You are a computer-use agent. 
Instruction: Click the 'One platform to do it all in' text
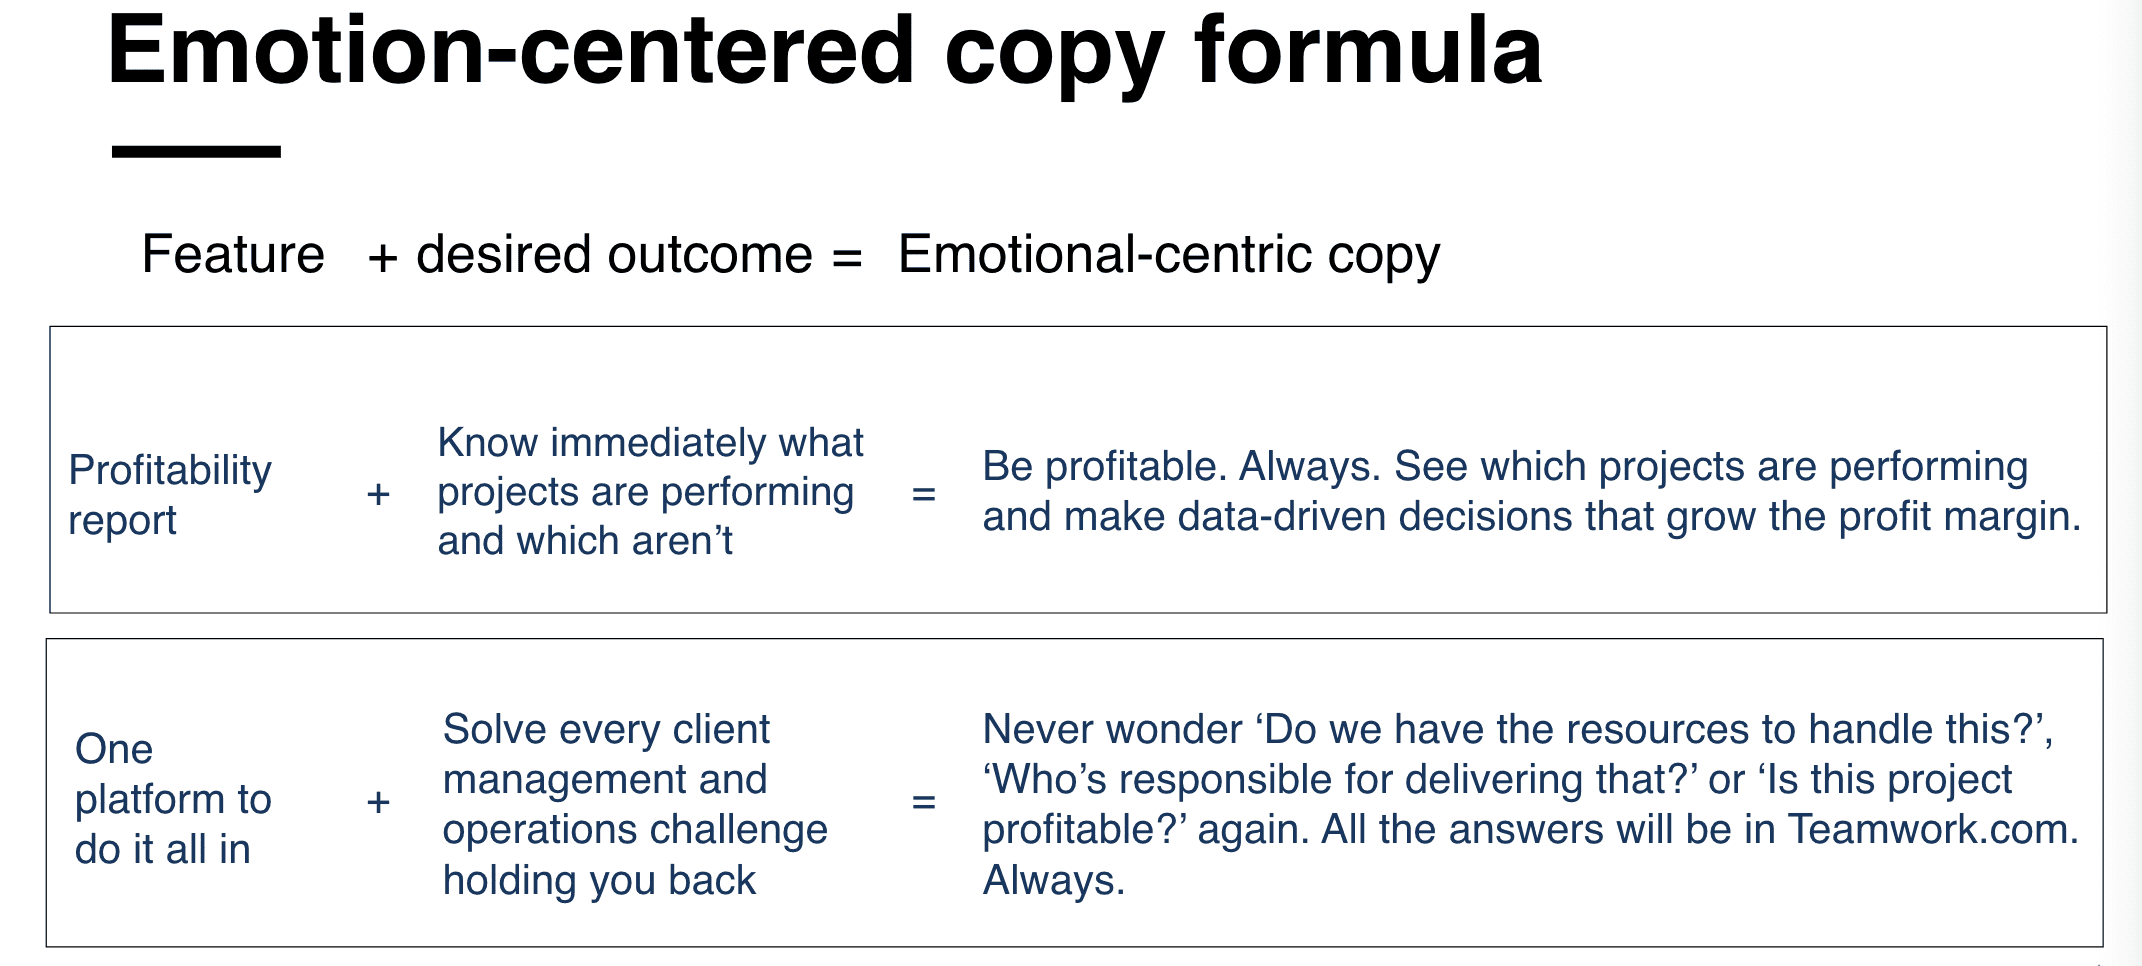tap(173, 798)
